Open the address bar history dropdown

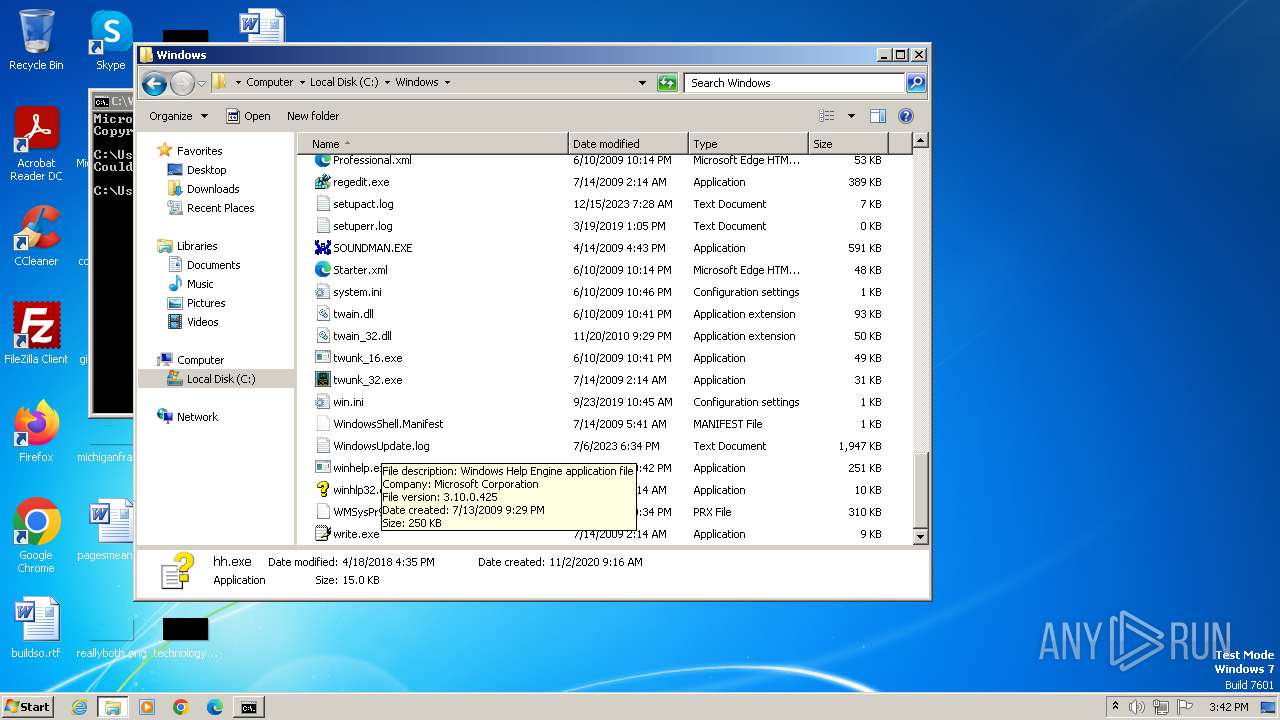coord(642,83)
